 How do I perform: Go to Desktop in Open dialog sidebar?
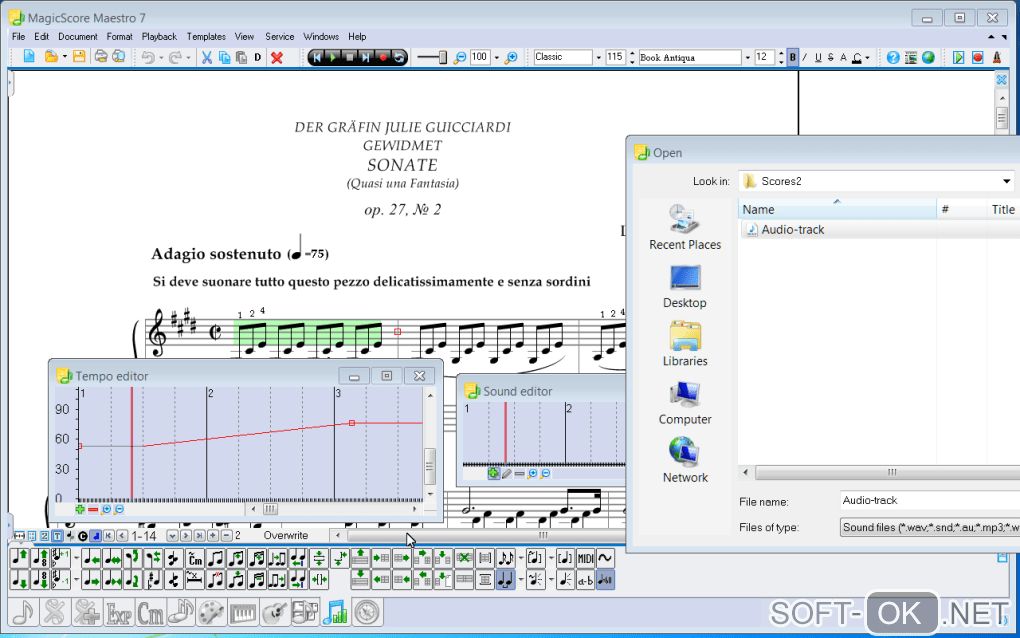click(x=685, y=287)
